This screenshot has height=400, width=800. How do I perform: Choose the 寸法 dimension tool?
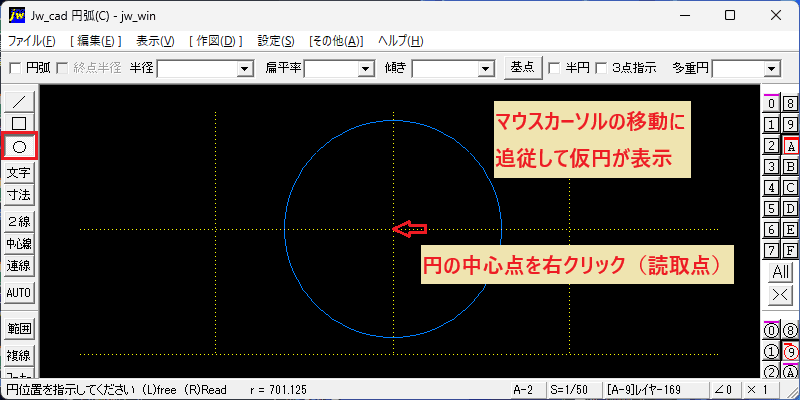point(19,195)
